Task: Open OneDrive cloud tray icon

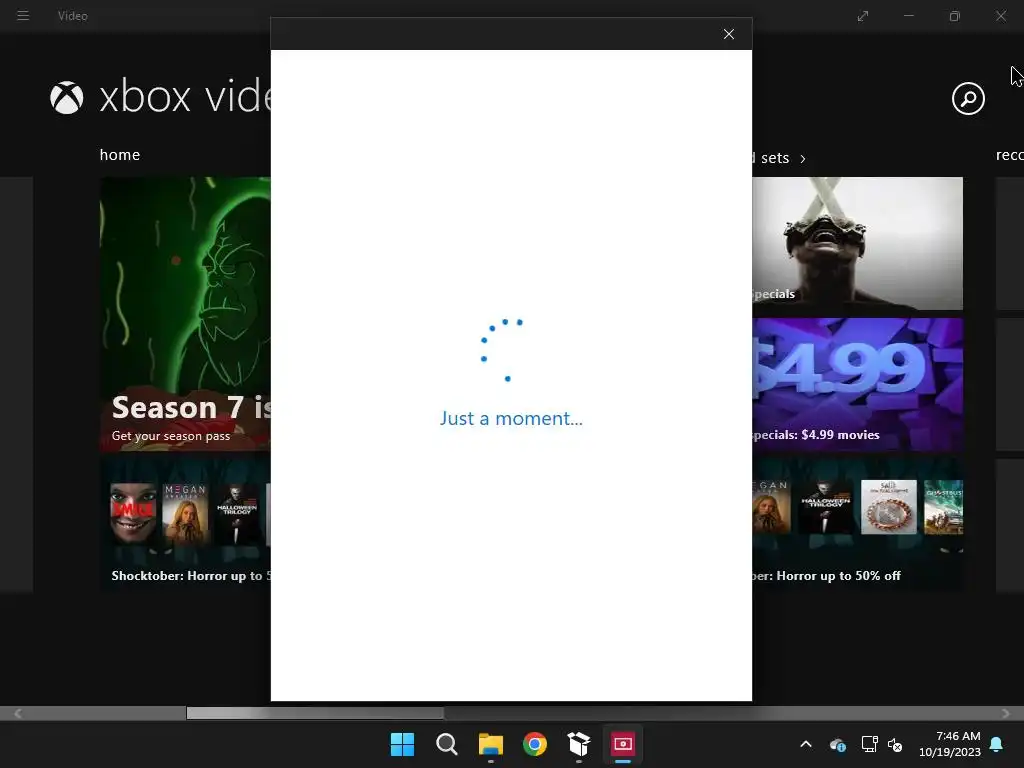Action: (838, 744)
